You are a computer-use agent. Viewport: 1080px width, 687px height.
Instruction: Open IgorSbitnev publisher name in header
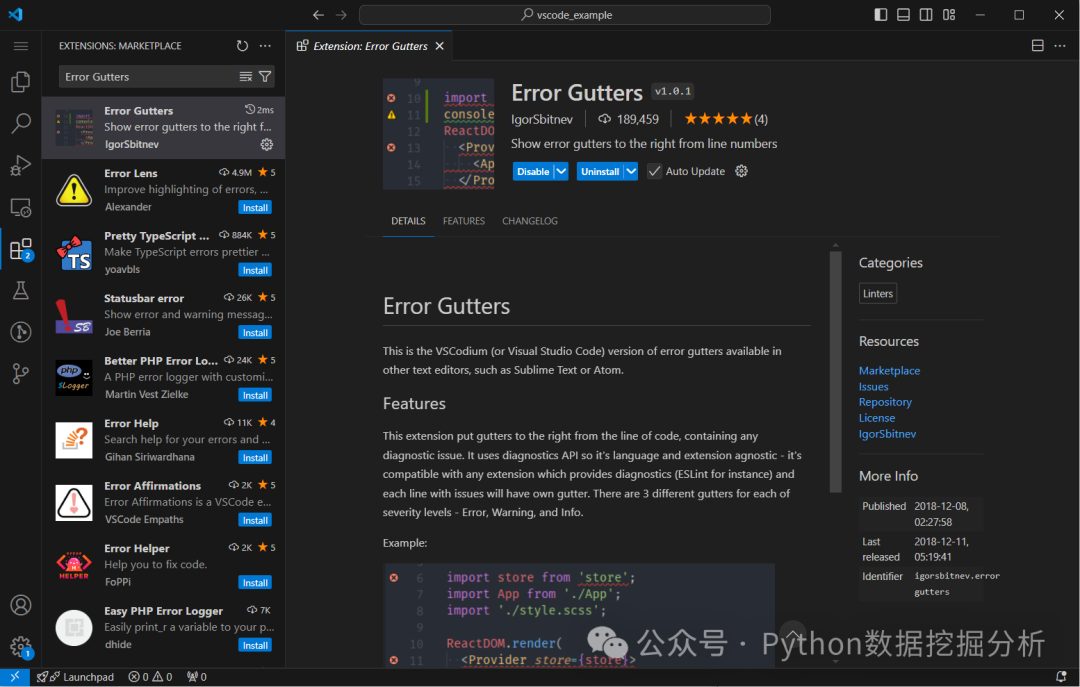(541, 119)
